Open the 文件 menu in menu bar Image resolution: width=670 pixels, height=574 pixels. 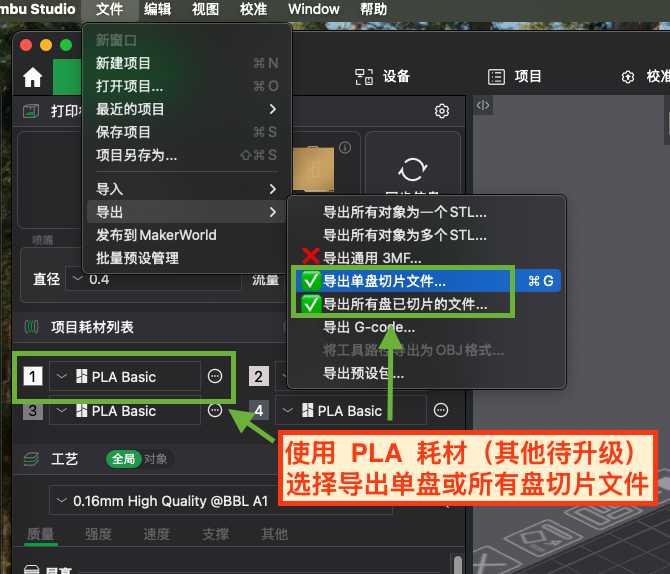[109, 9]
